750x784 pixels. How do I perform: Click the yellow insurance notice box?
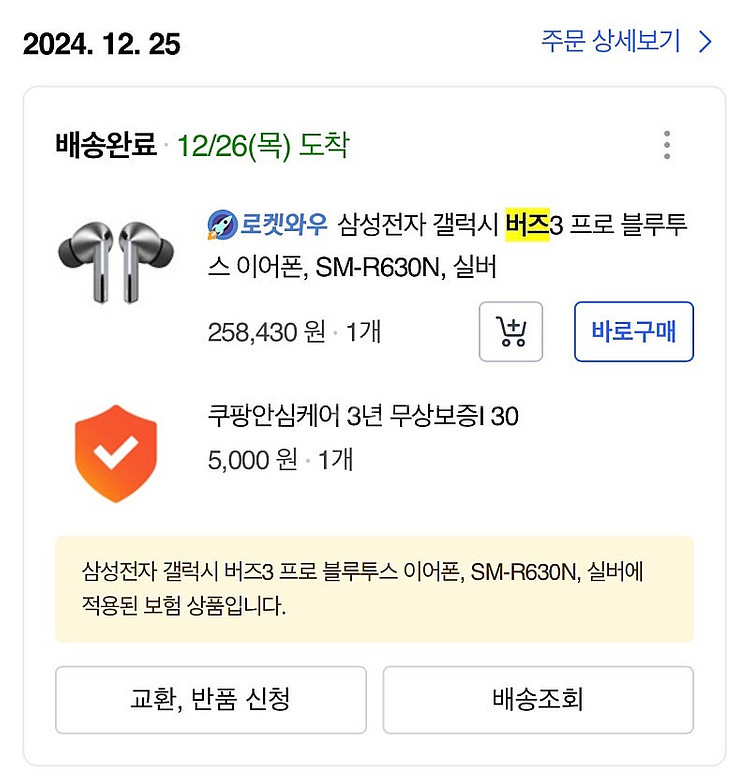tap(374, 589)
